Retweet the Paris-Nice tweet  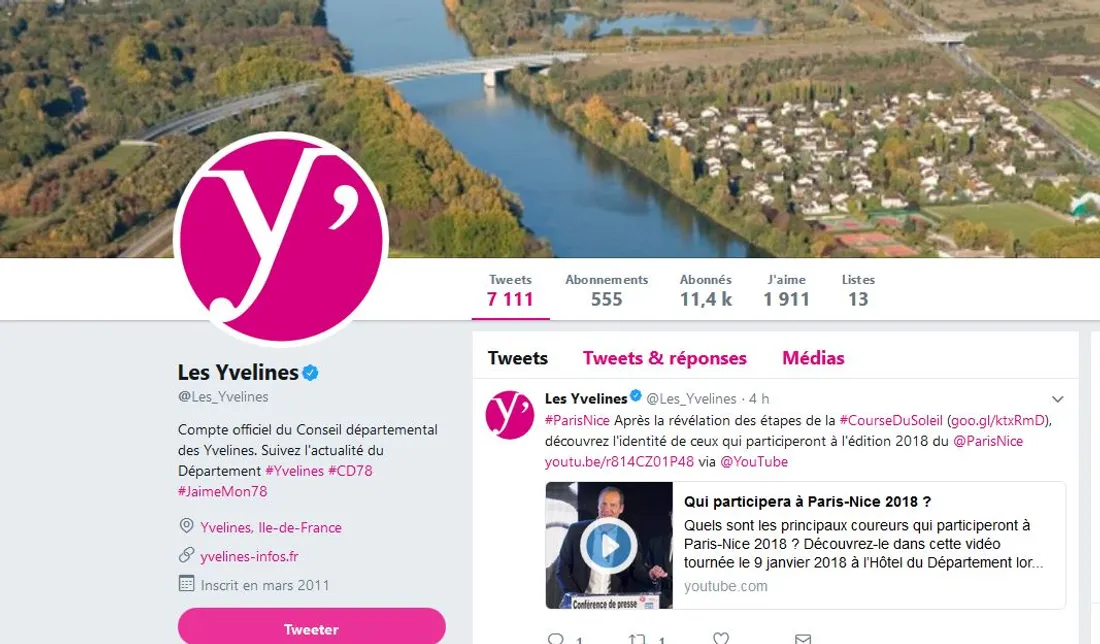637,639
